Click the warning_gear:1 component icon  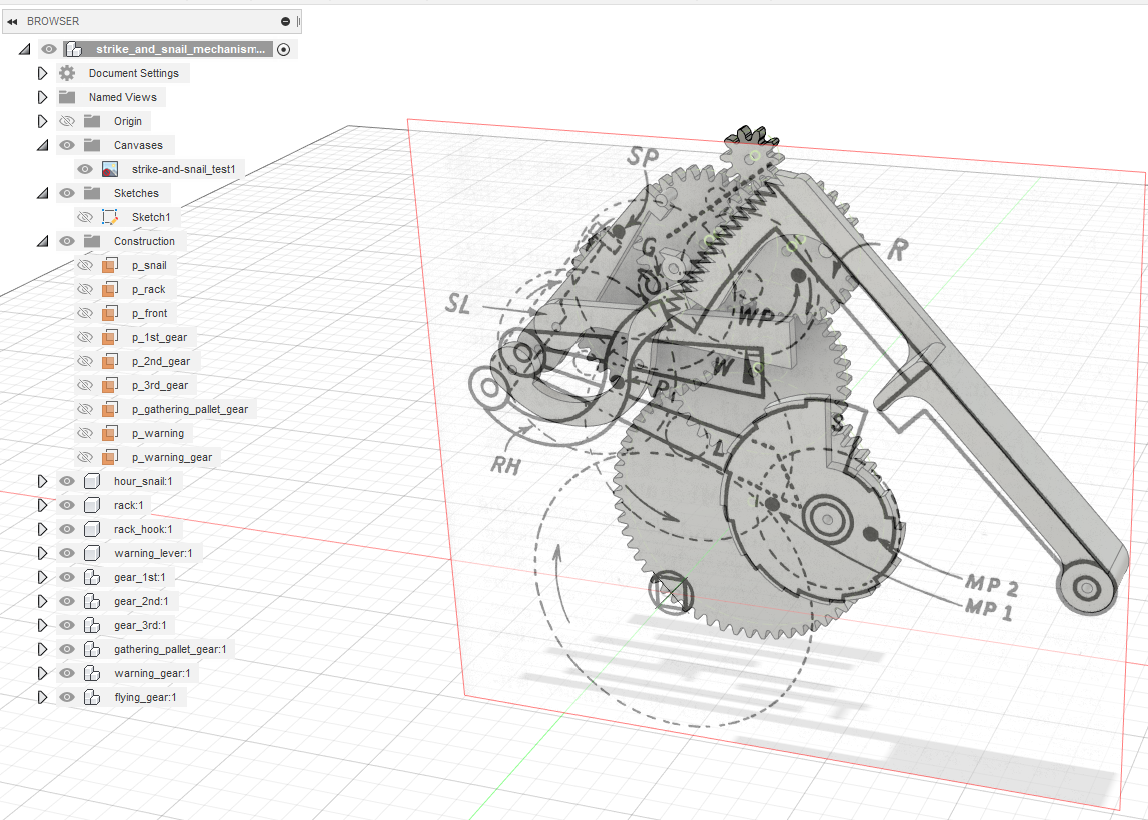pyautogui.click(x=92, y=674)
